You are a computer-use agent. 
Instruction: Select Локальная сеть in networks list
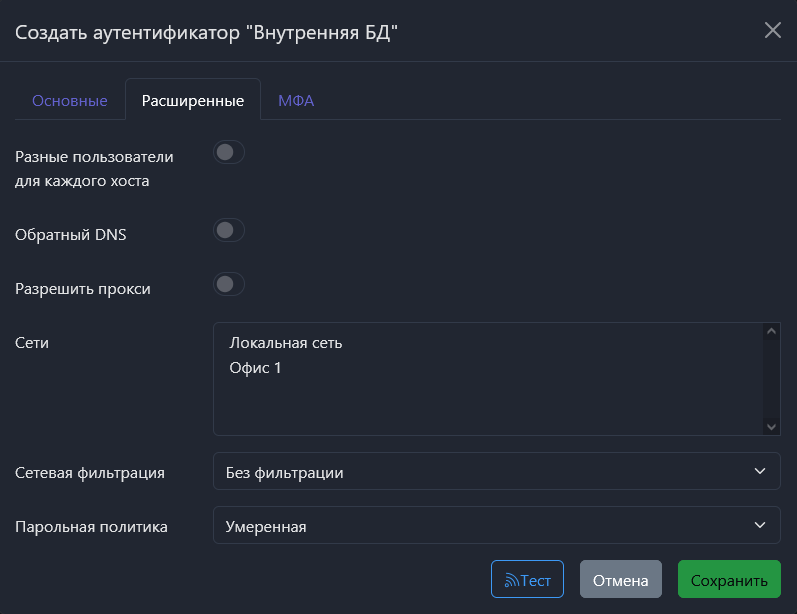286,343
